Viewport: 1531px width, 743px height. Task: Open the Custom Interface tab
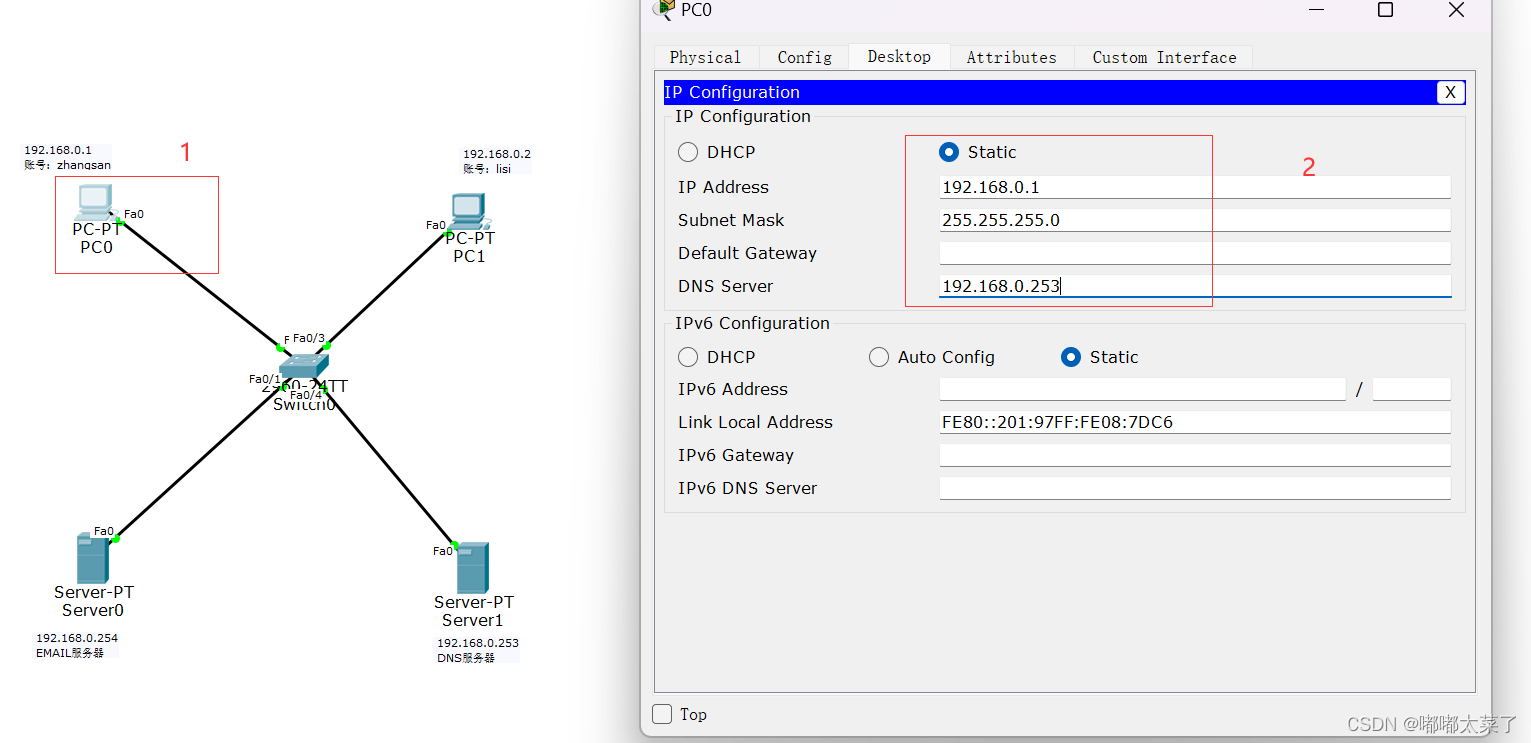click(1164, 57)
